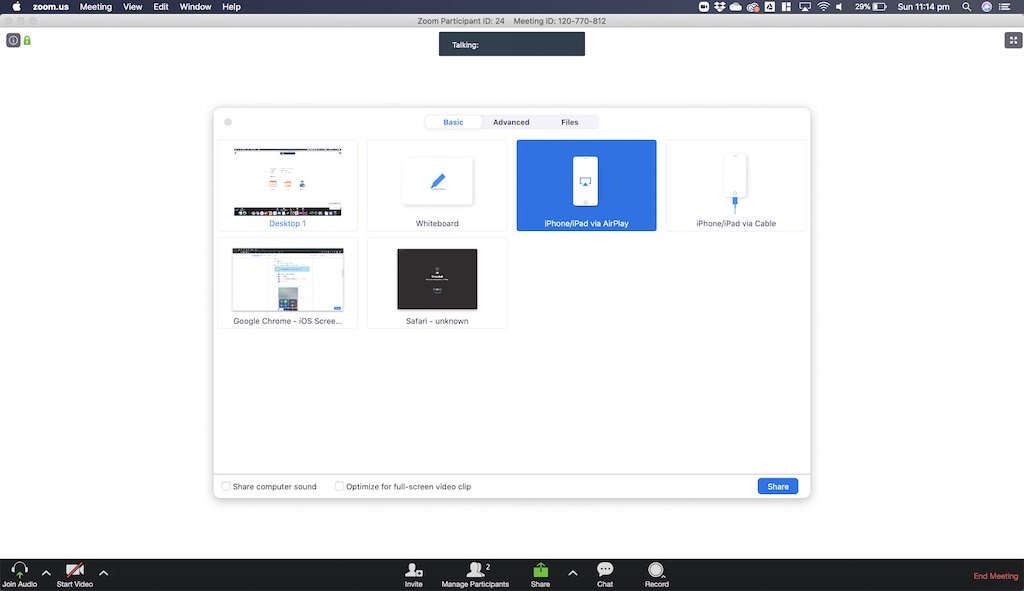Start recording with Record icon

click(x=656, y=570)
